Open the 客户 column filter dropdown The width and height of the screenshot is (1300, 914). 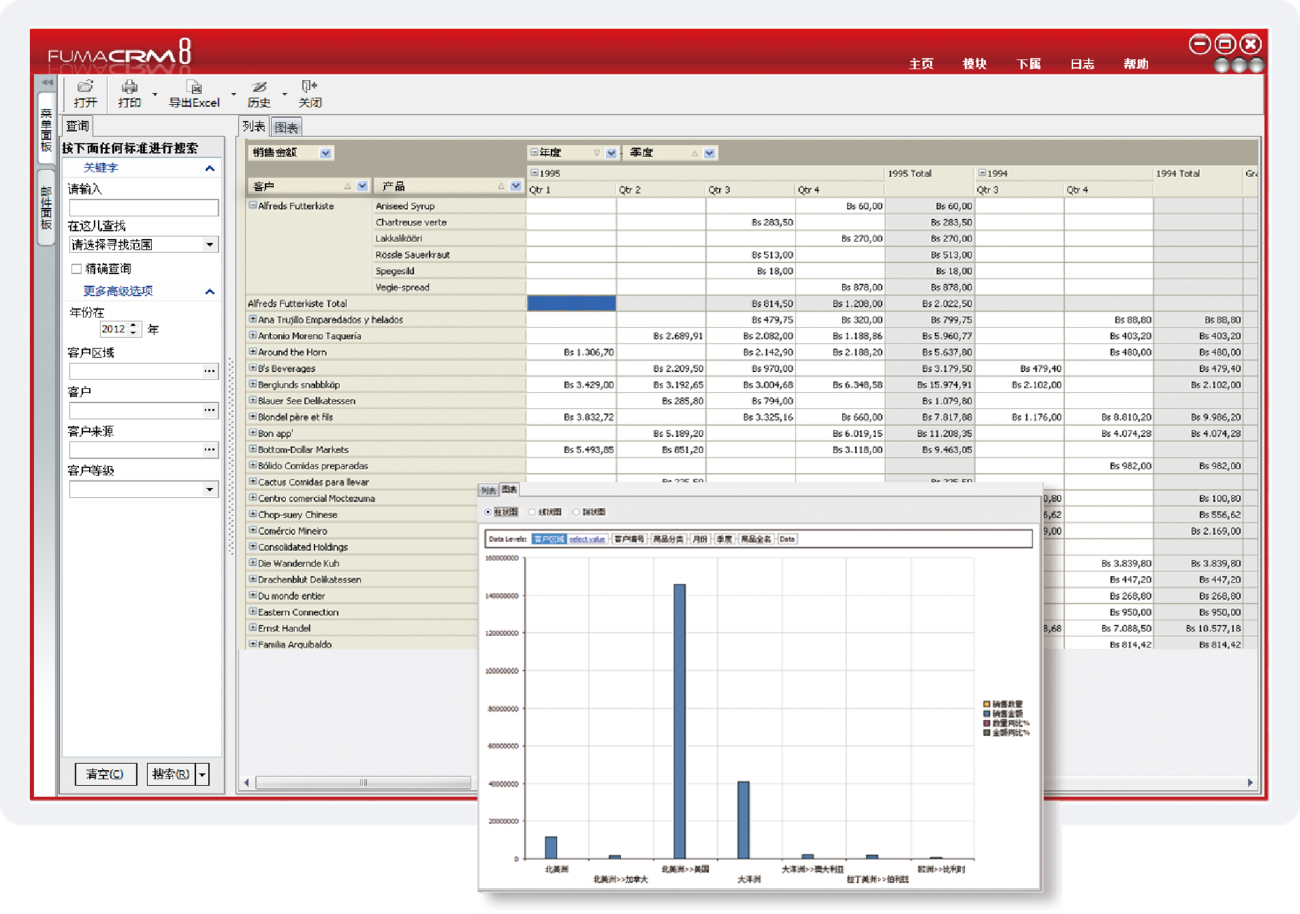tap(362, 186)
